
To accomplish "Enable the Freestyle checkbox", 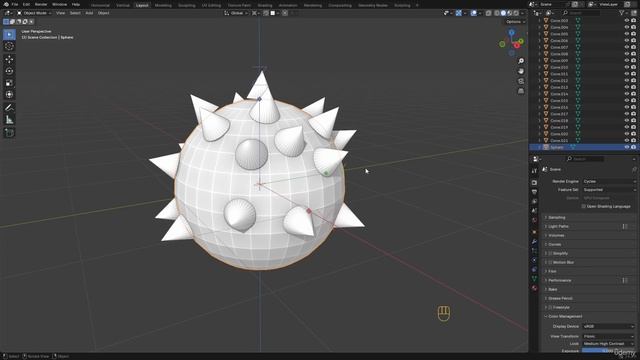I will pyautogui.click(x=550, y=307).
